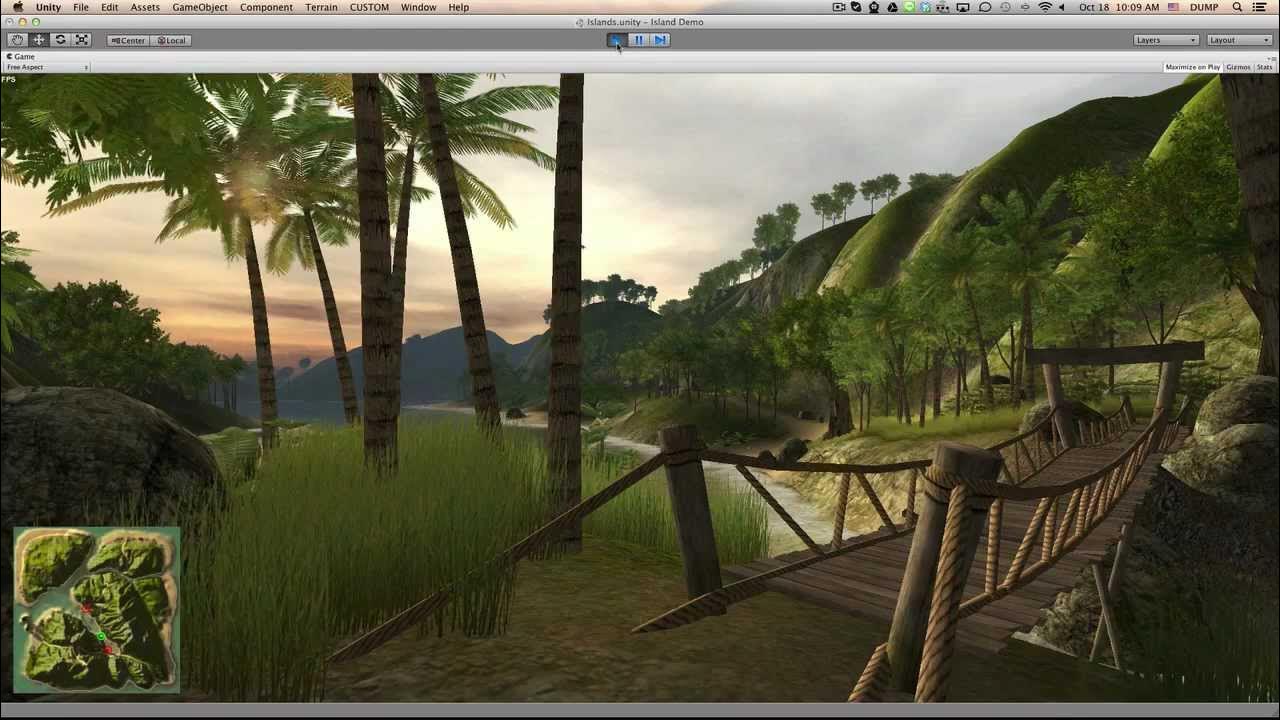Click the chat bubble menu bar icon
The image size is (1280, 720).
(x=985, y=7)
